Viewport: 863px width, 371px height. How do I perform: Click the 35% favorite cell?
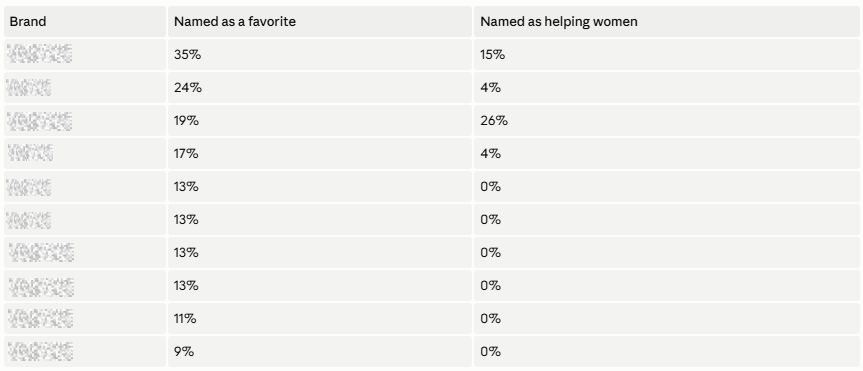[x=320, y=54]
